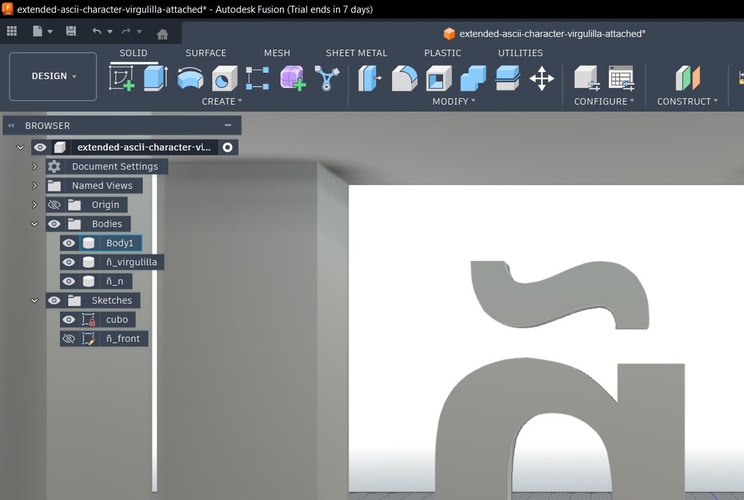Expand the Document Settings node
Viewport: 744px width, 500px height.
34,167
